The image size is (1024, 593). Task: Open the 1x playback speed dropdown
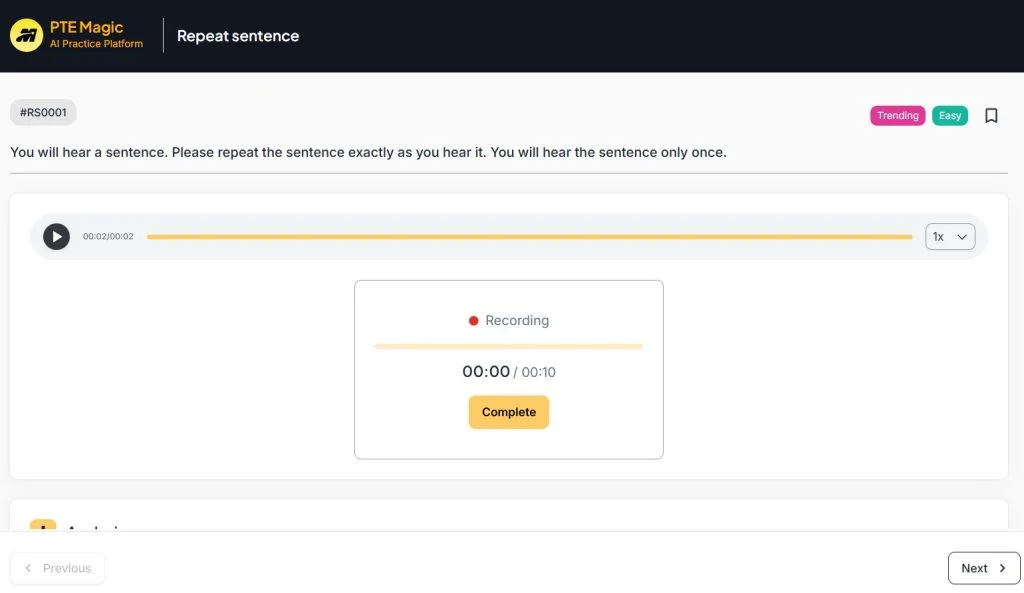(949, 237)
